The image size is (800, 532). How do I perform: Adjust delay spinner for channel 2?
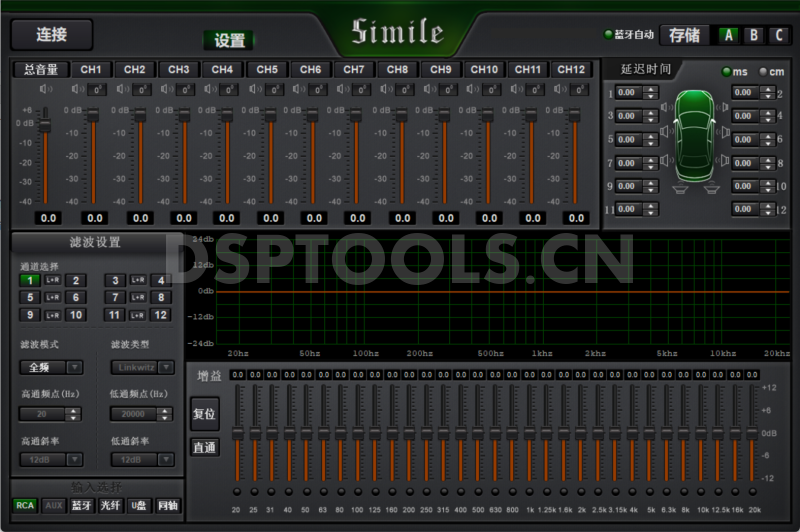768,93
